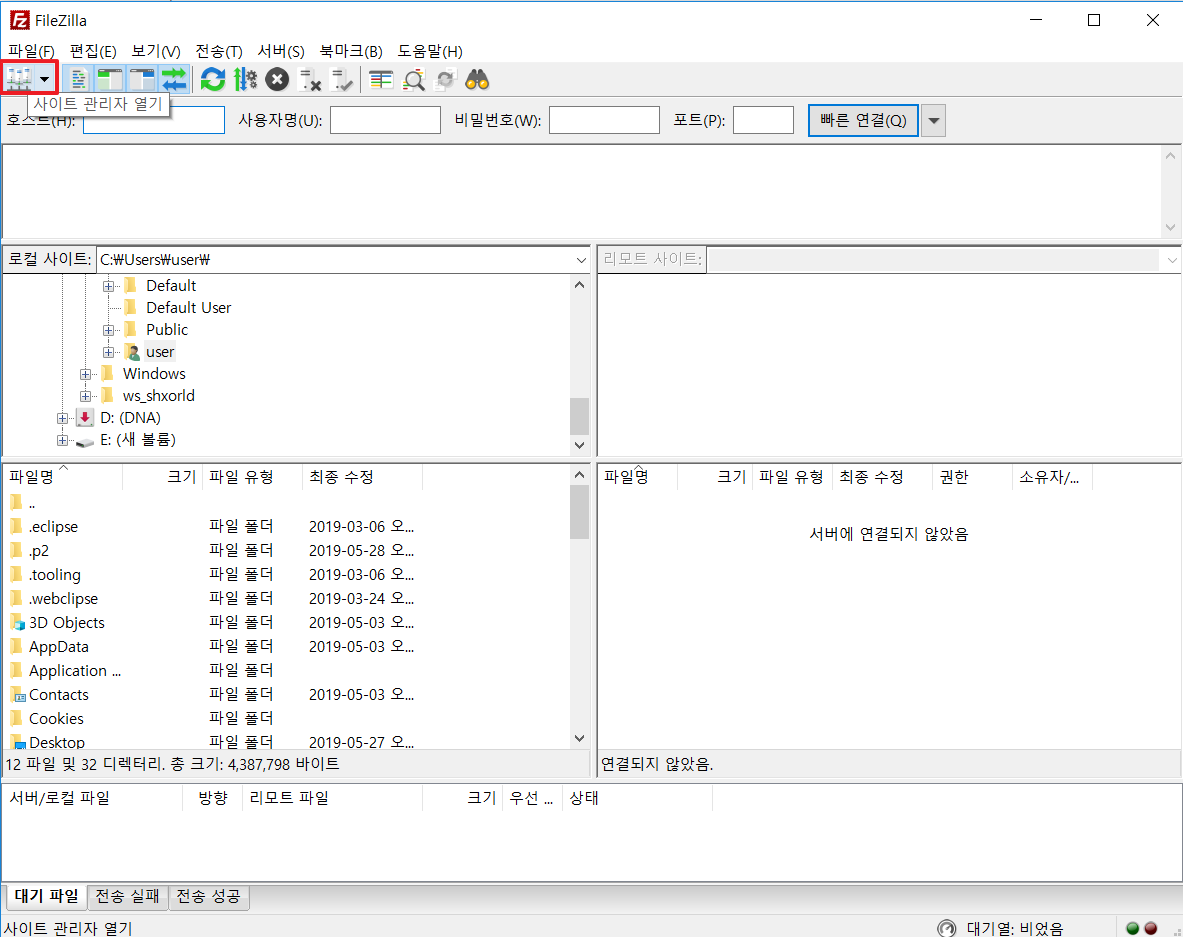Sort local list by 파일명 column

pyautogui.click(x=63, y=477)
